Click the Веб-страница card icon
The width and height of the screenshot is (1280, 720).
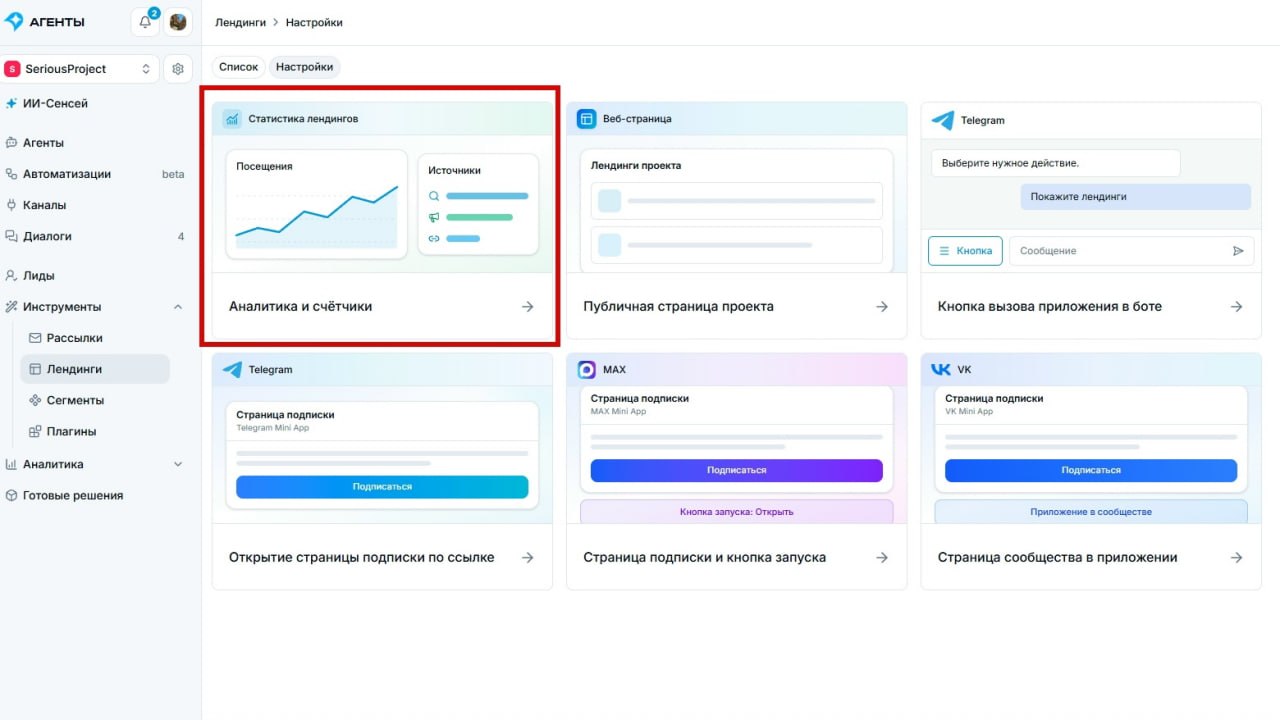tap(586, 119)
